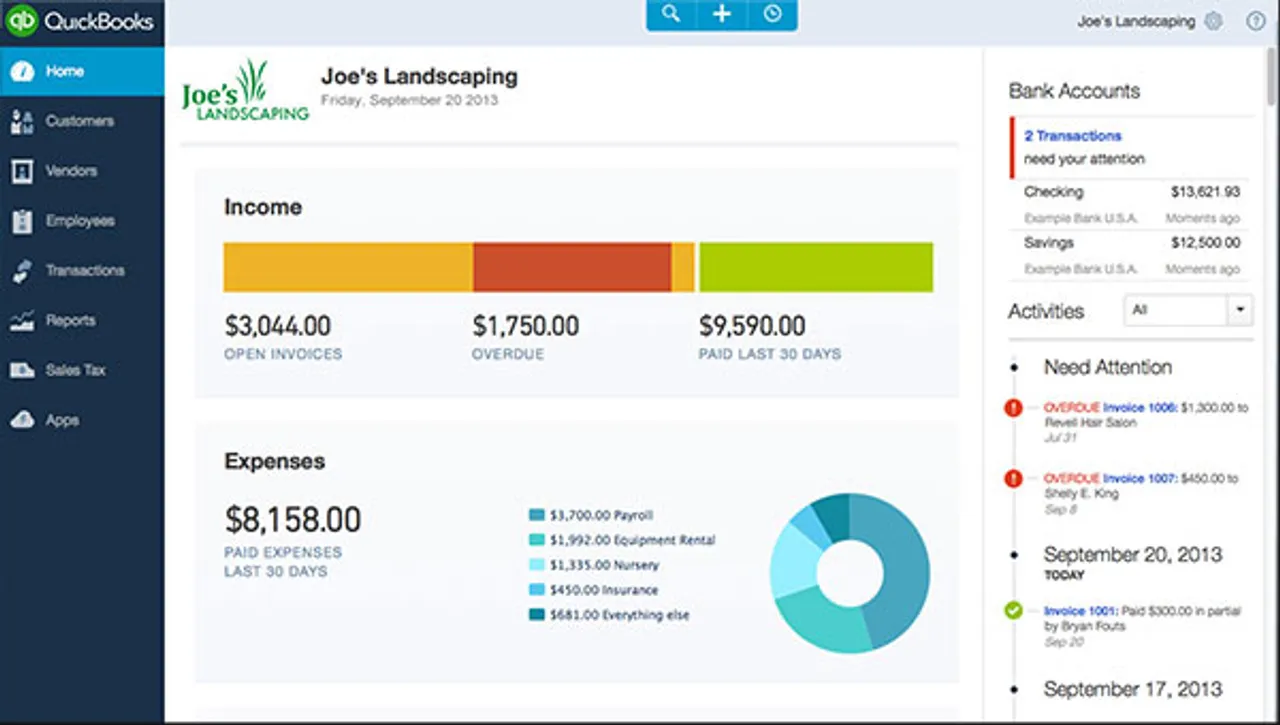Click the Customers sidebar icon

tap(21, 122)
